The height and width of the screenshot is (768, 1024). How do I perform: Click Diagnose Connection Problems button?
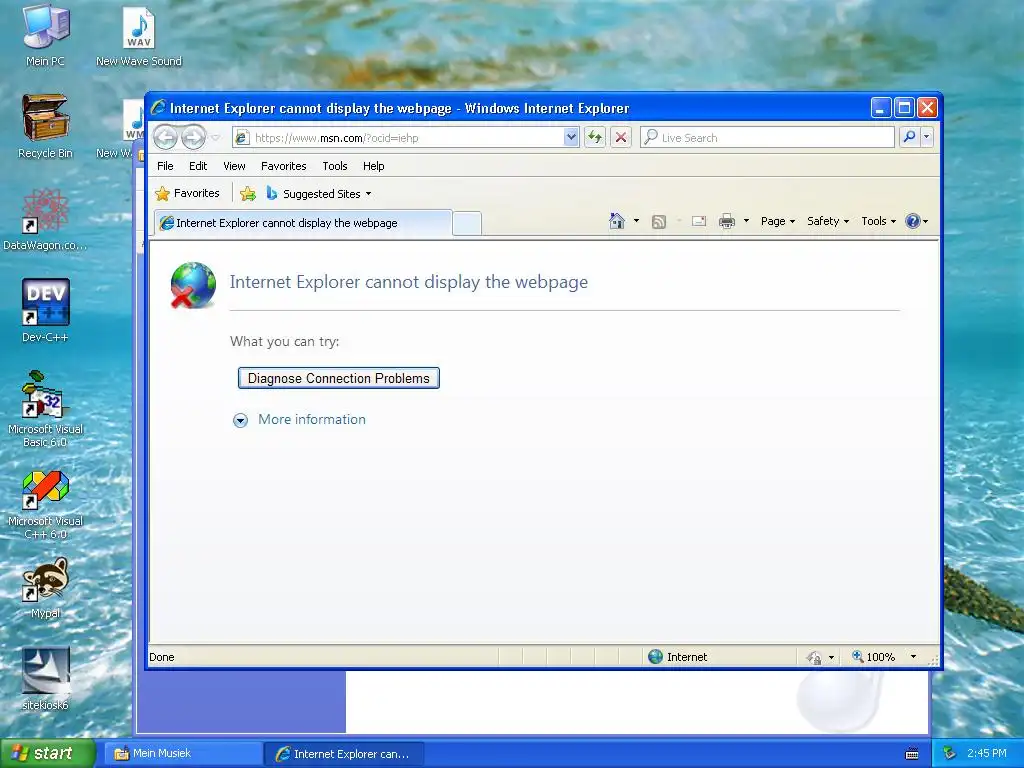[x=338, y=378]
